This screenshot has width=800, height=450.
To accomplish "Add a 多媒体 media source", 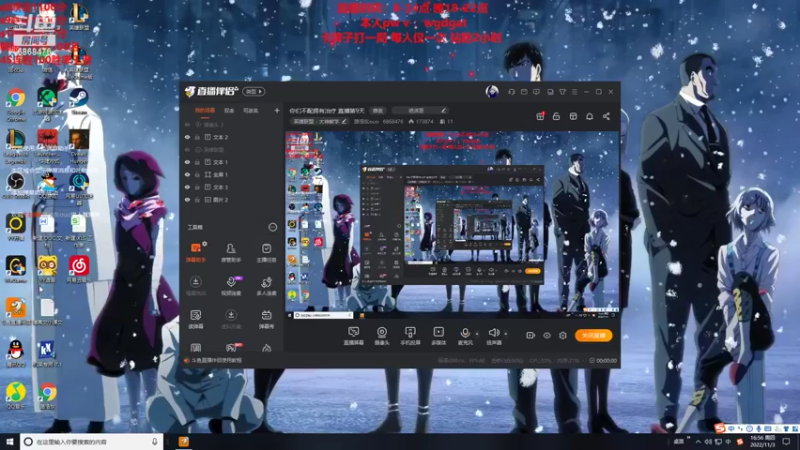I will click(x=438, y=336).
